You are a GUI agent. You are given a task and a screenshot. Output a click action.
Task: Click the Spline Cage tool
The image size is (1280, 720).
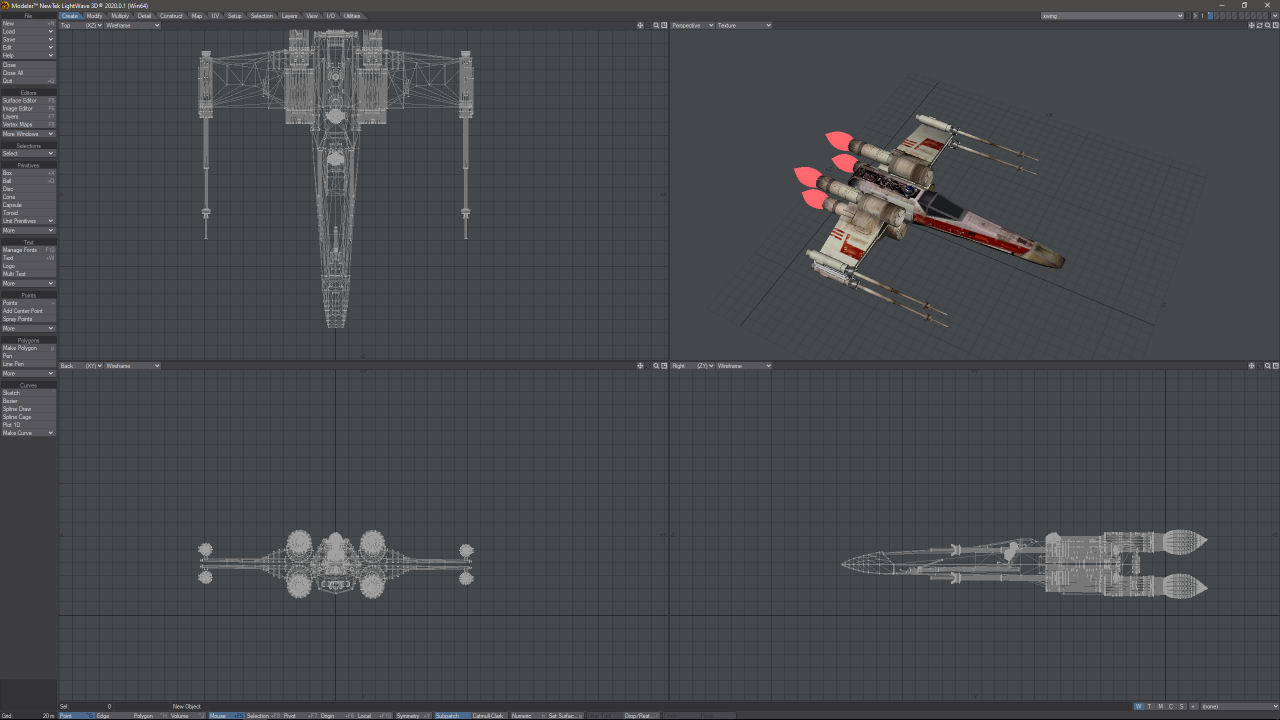(x=28, y=417)
